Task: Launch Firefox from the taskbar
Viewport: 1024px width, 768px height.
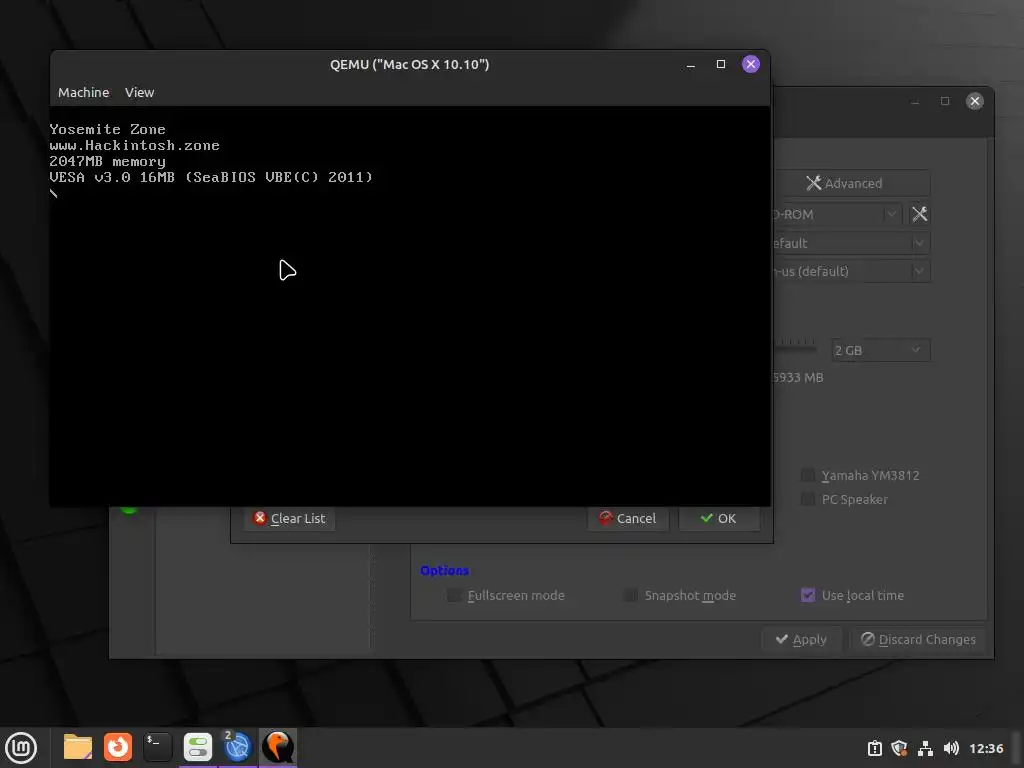Action: 118,748
